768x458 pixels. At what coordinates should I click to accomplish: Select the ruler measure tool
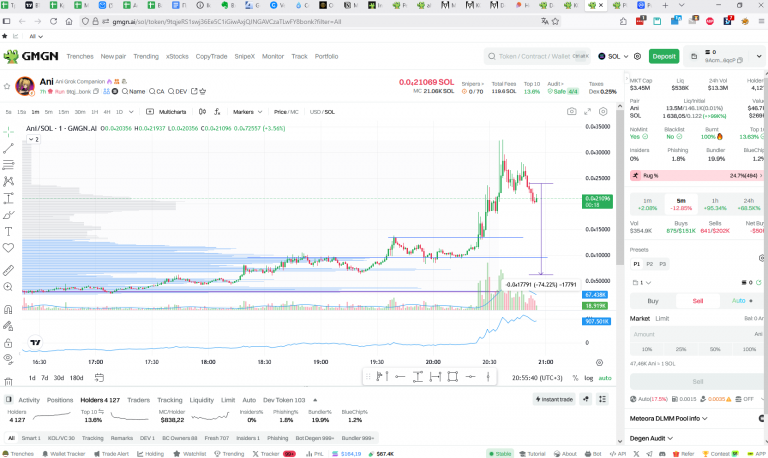click(8, 270)
